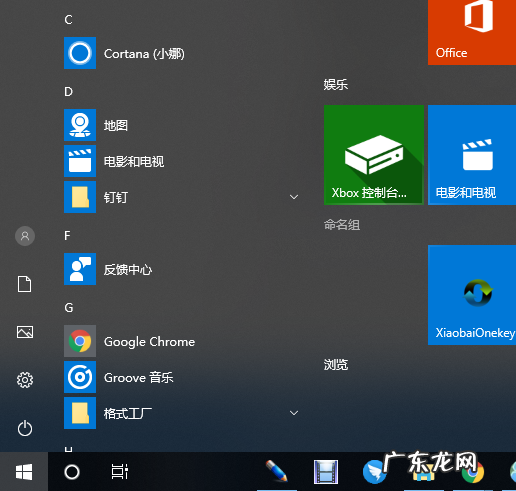516x491 pixels.
Task: Click the 娱乐 tile group title
Action: 336,84
